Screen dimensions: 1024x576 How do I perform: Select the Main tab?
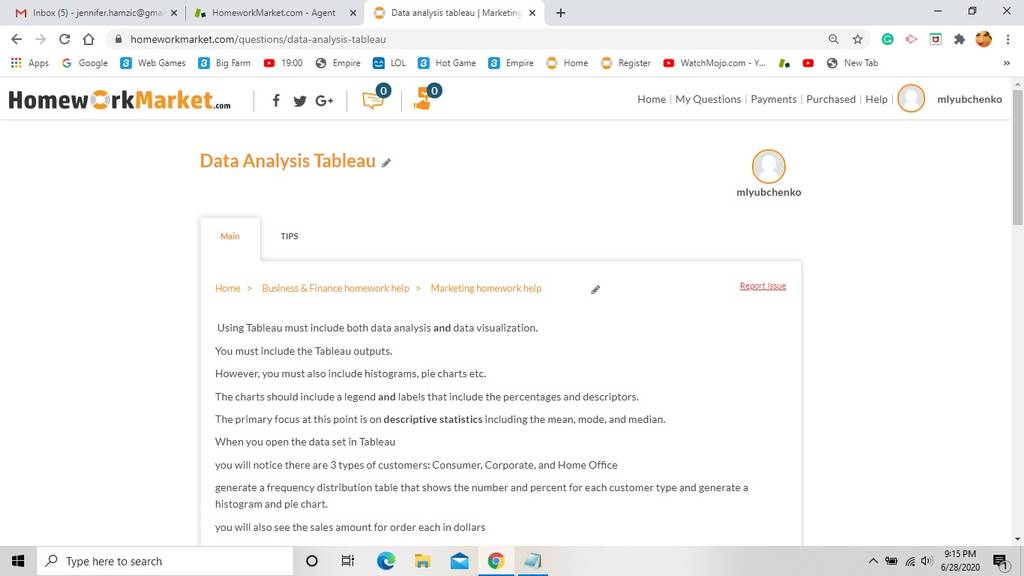pyautogui.click(x=230, y=236)
